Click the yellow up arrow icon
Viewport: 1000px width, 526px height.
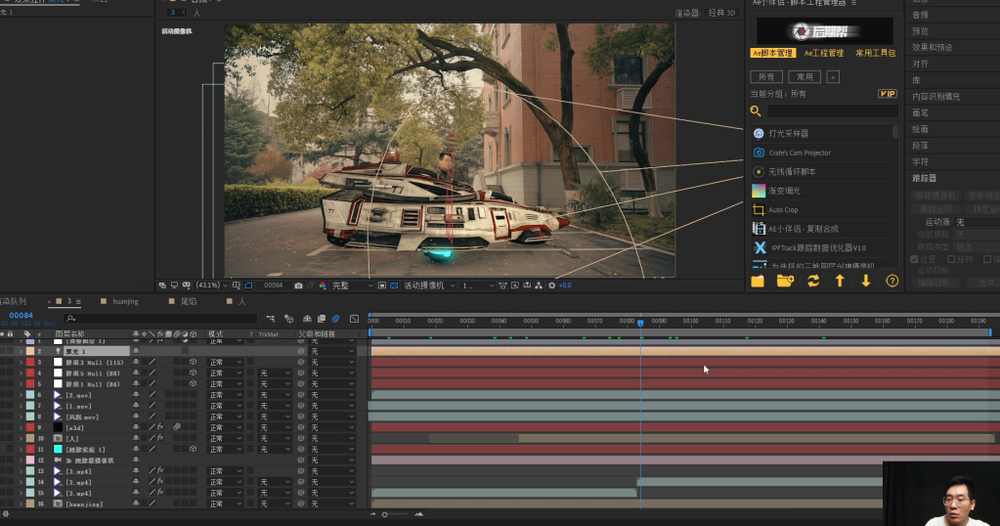pos(839,281)
